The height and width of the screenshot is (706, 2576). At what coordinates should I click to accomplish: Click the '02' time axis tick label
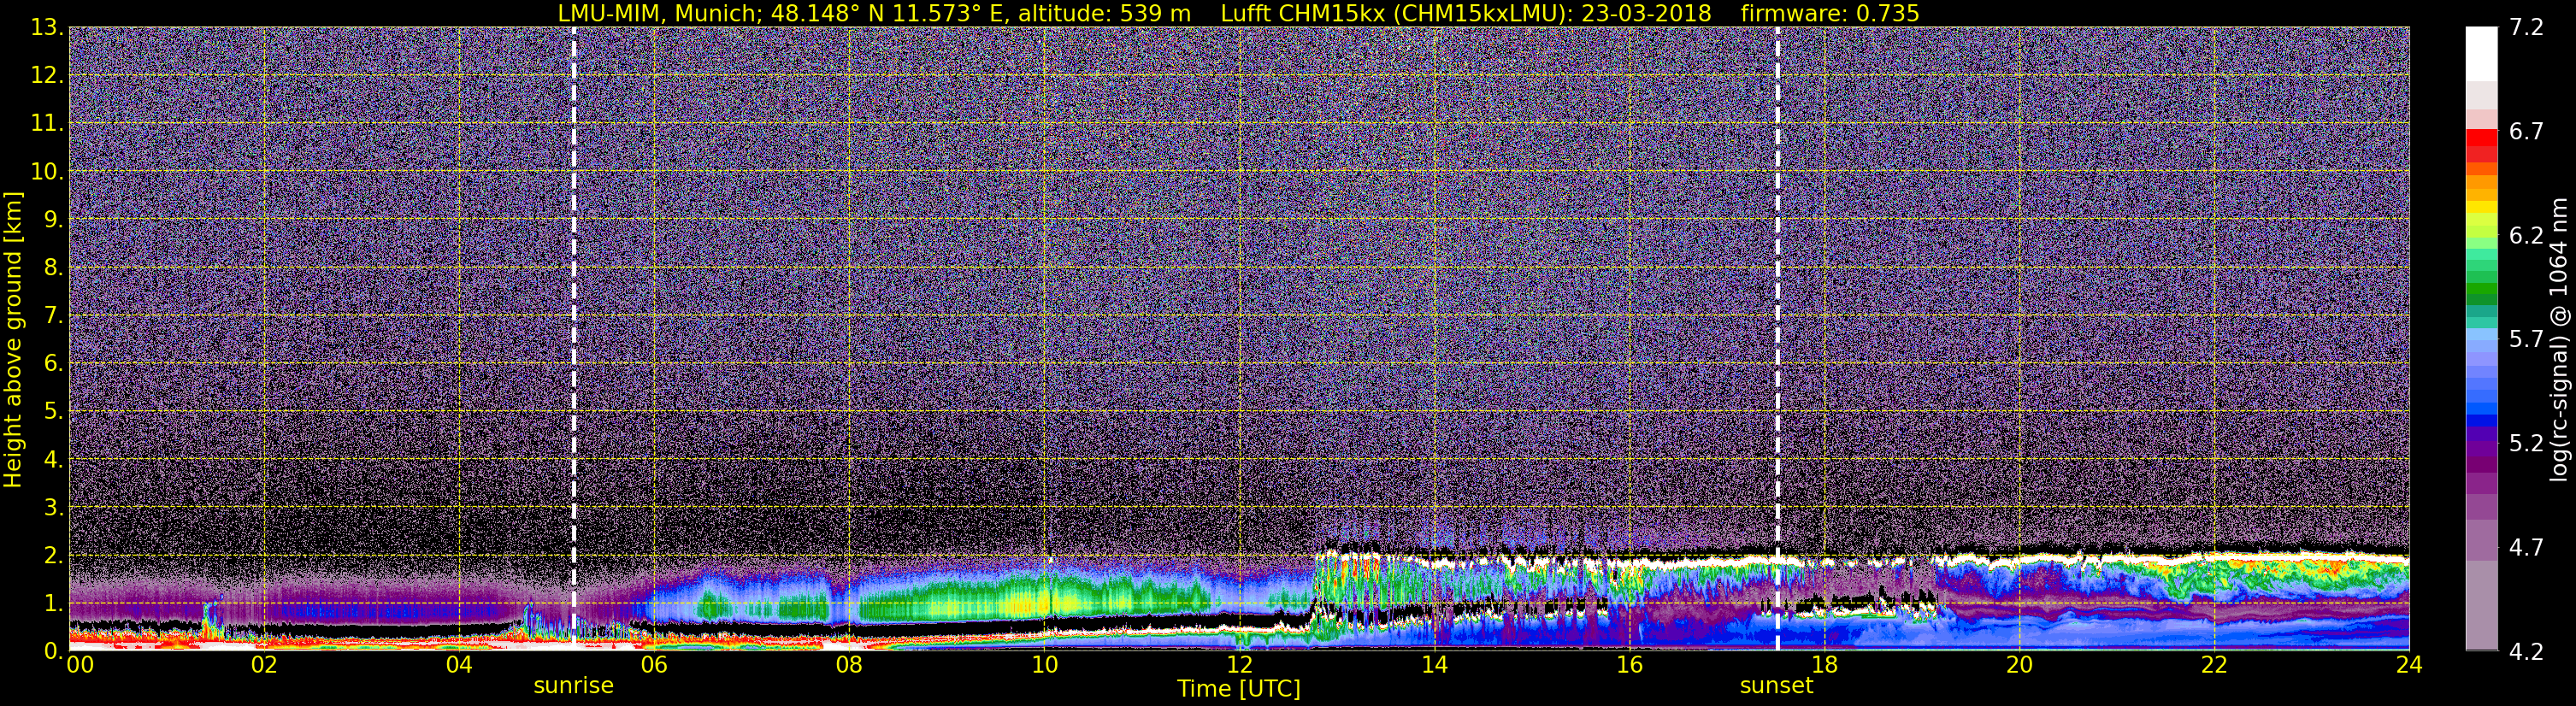tap(264, 665)
